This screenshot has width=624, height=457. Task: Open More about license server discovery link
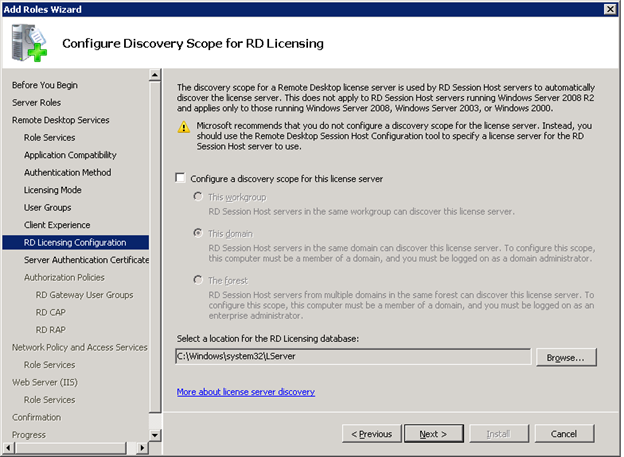coord(245,391)
